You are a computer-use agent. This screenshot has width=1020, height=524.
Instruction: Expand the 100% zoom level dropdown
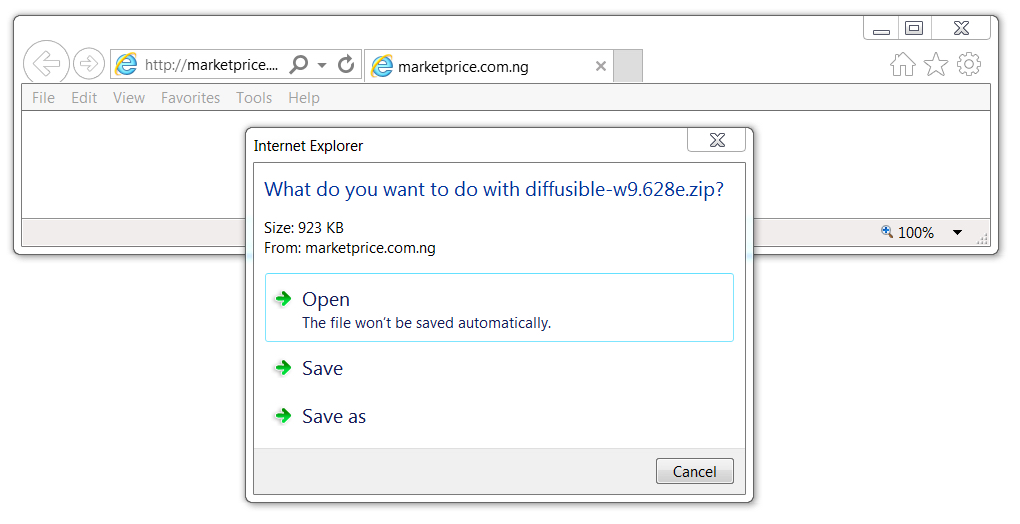tap(958, 233)
